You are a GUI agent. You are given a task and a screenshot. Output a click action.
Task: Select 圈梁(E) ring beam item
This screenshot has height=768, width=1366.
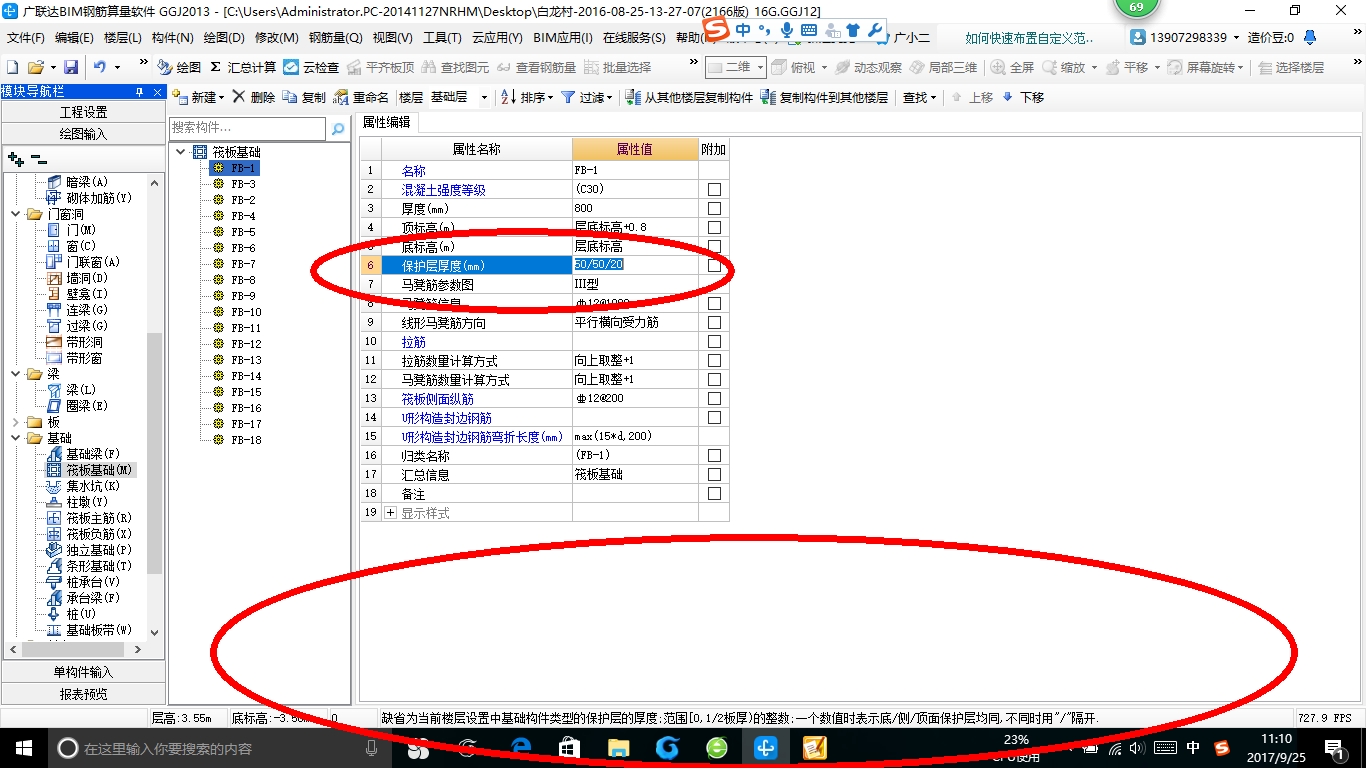[78, 406]
